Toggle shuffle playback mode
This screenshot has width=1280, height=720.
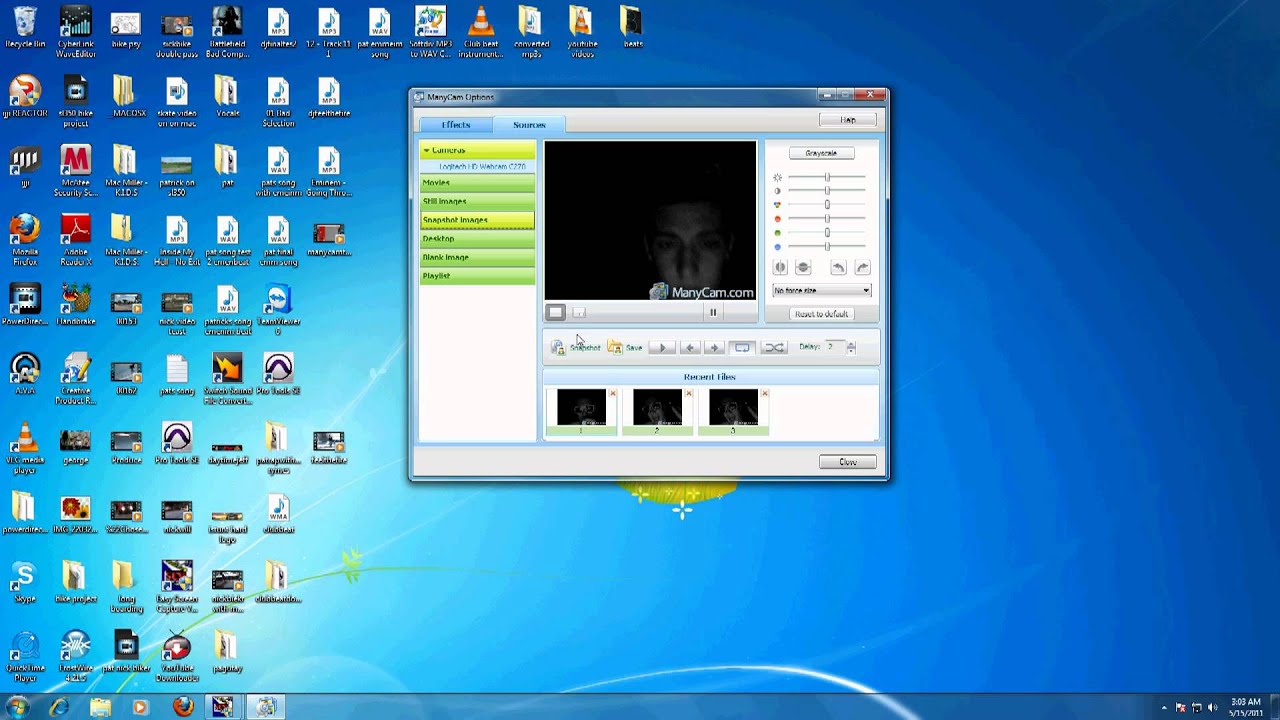pos(774,348)
